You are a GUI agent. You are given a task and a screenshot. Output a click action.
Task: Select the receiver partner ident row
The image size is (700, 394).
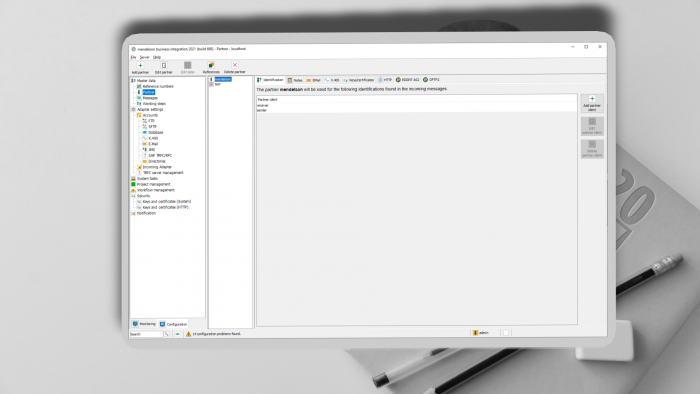416,105
